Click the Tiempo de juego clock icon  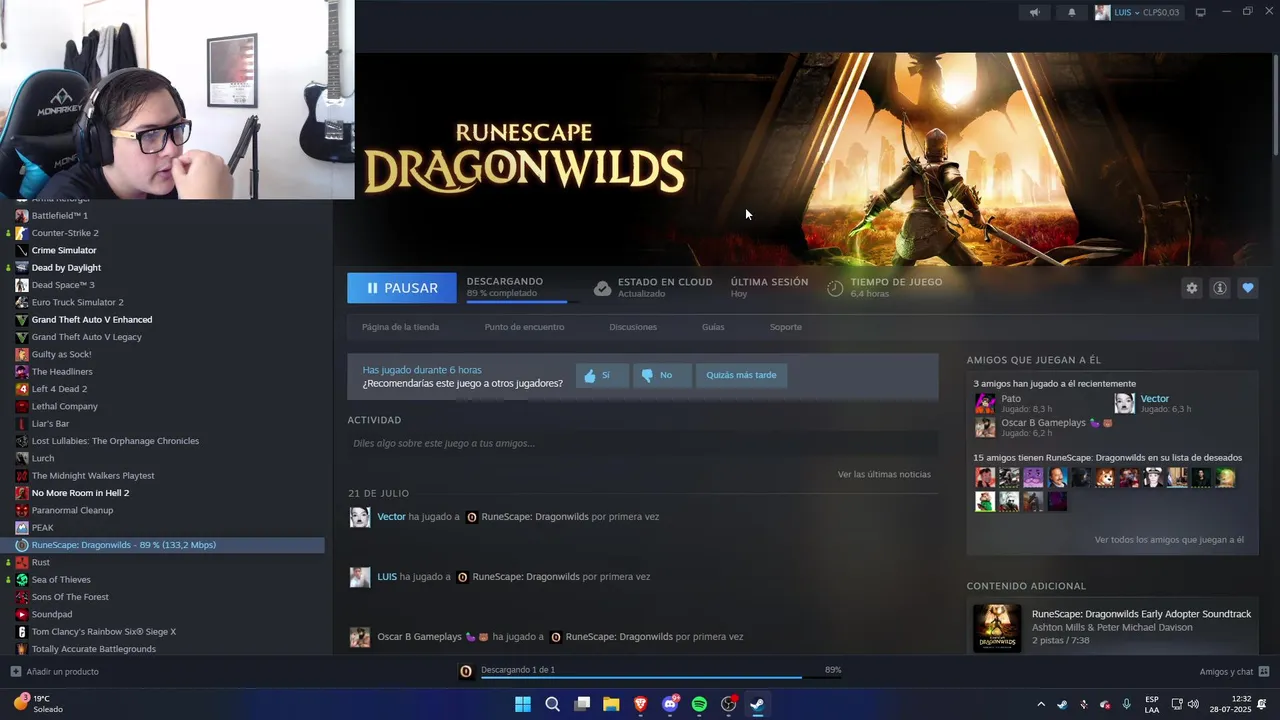[835, 288]
